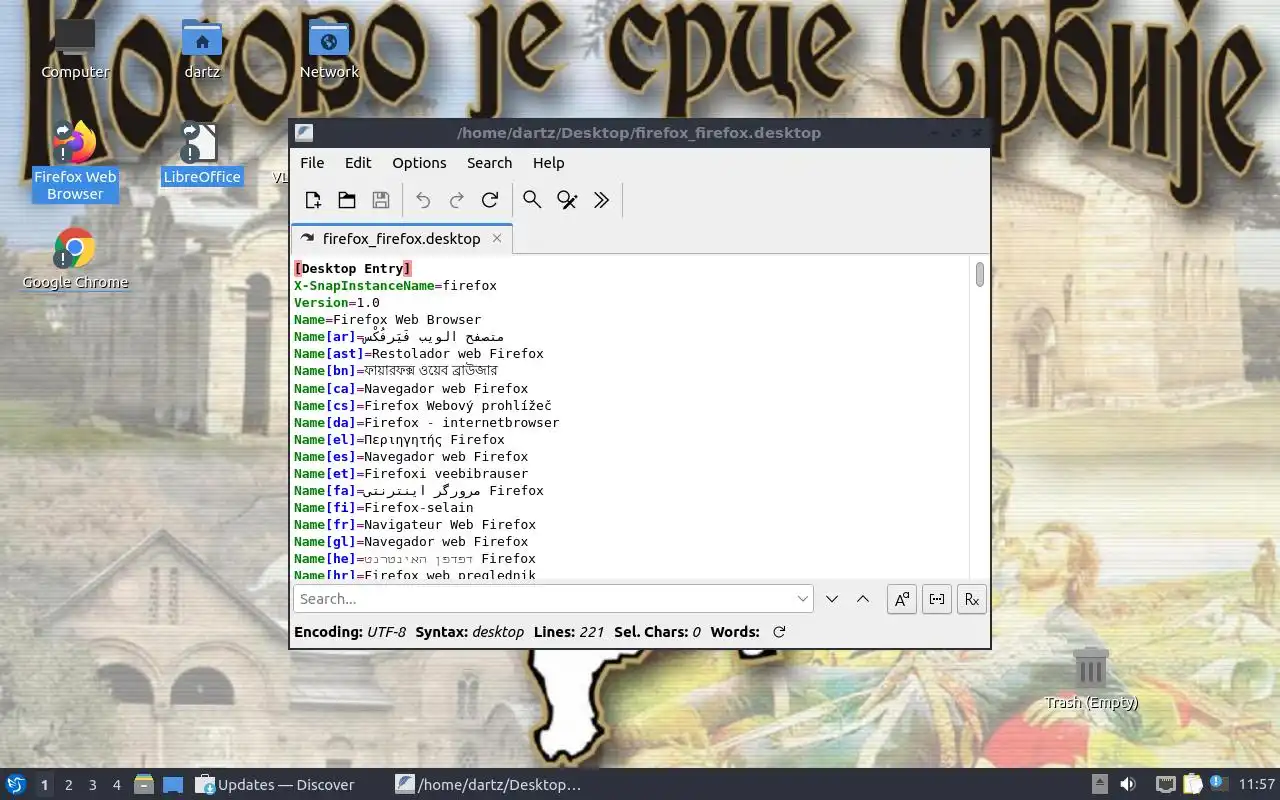This screenshot has width=1280, height=800.
Task: Open the Edit menu
Action: pyautogui.click(x=358, y=163)
